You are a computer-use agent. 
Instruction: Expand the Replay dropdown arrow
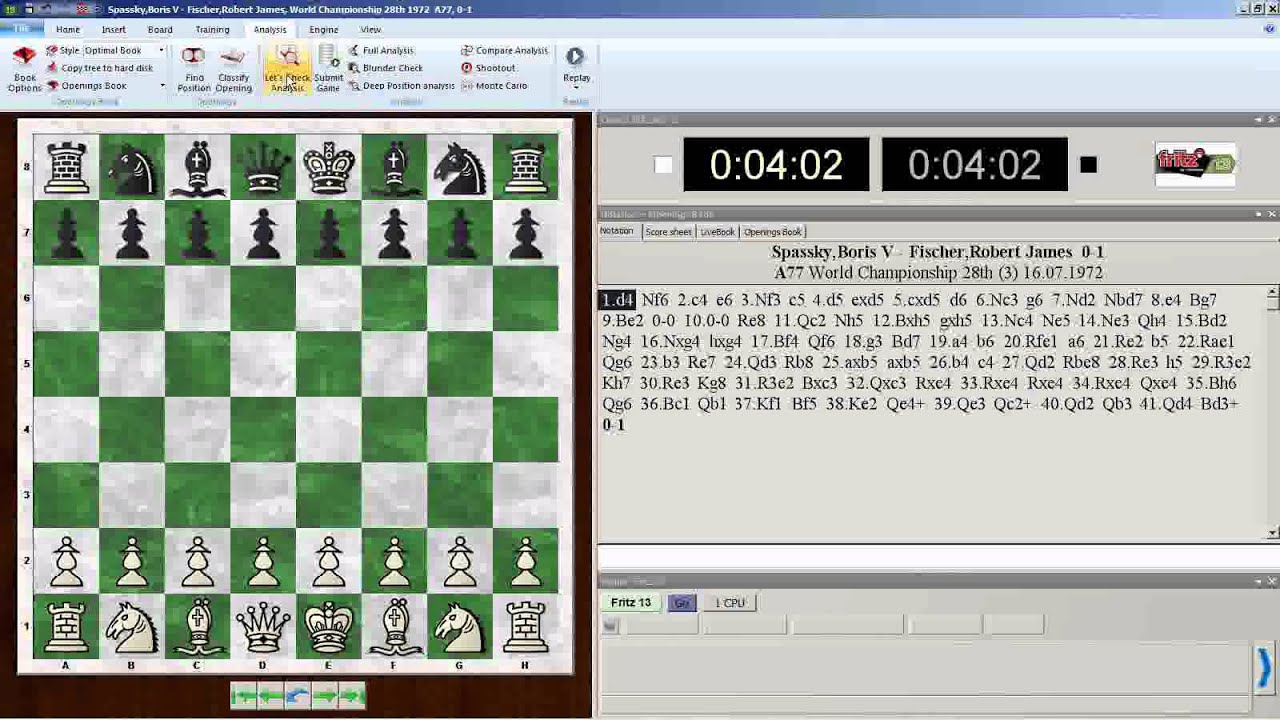tap(576, 88)
